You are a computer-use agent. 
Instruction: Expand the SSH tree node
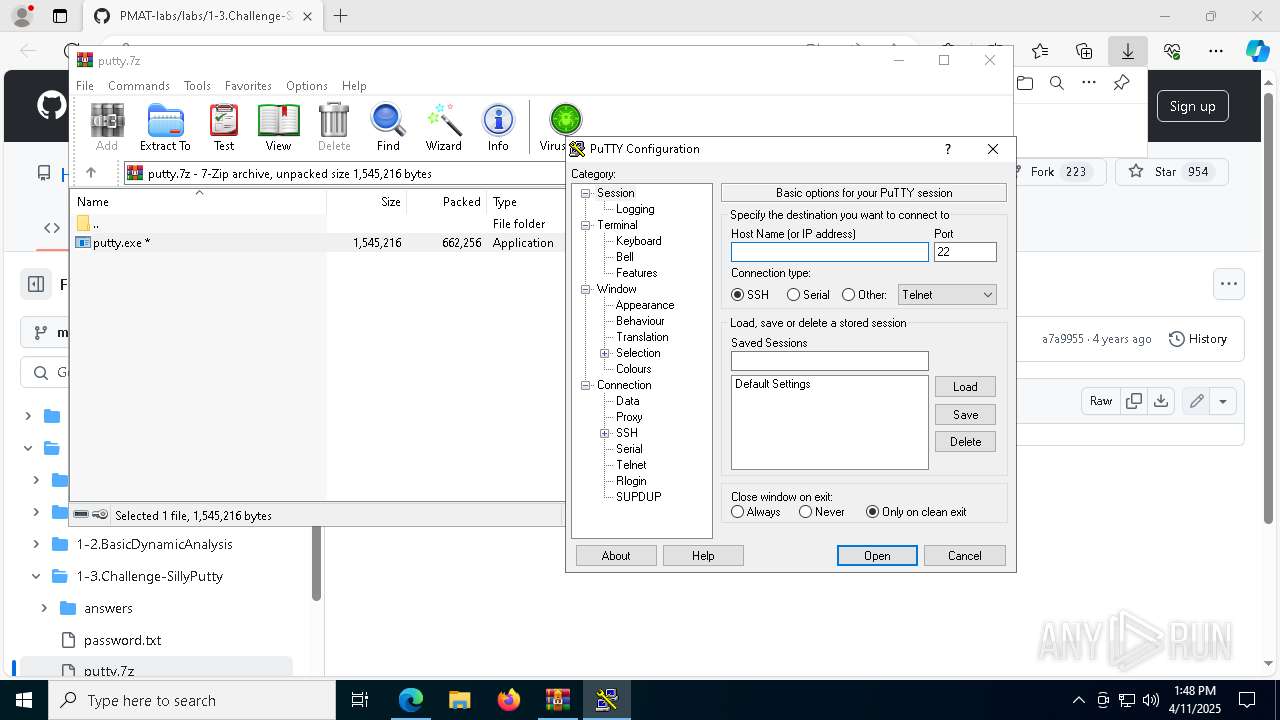pos(604,433)
